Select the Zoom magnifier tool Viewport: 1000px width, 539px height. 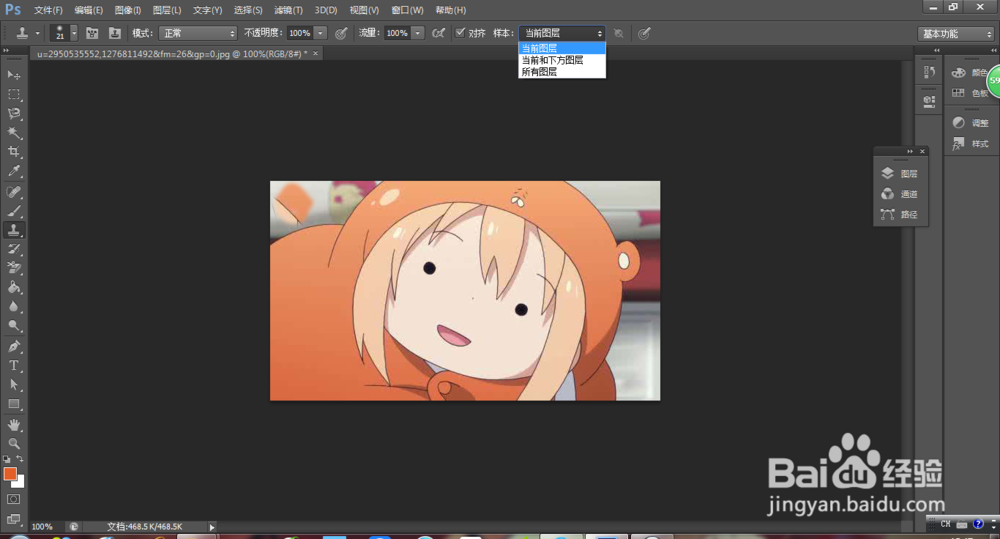[13, 443]
